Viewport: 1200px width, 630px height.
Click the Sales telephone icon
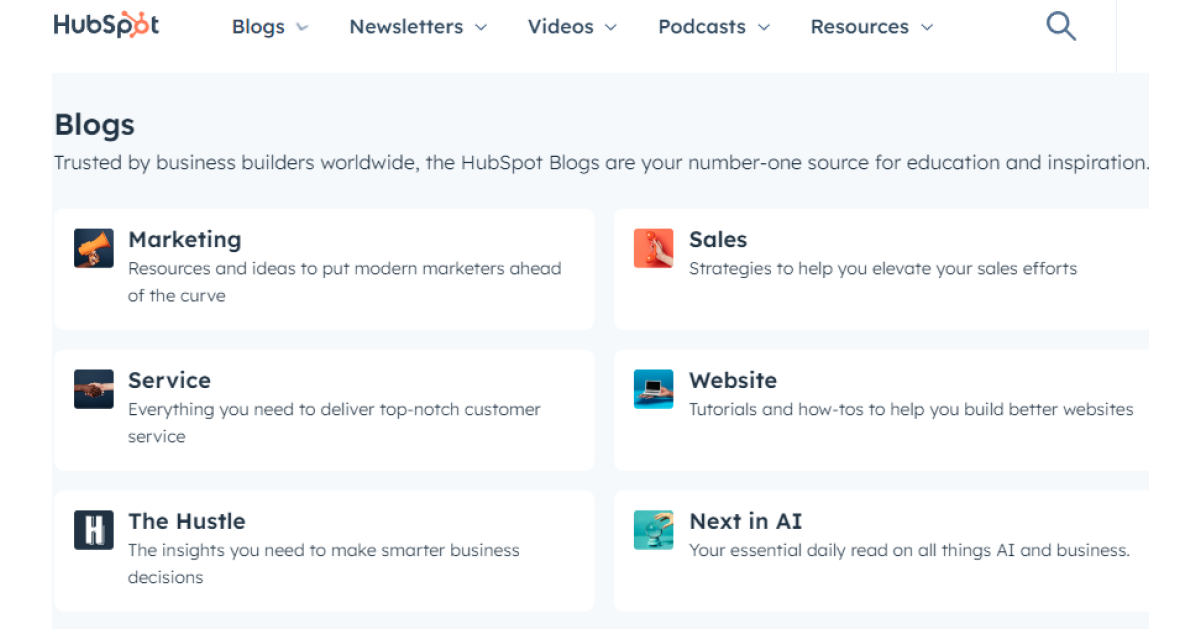tap(654, 248)
